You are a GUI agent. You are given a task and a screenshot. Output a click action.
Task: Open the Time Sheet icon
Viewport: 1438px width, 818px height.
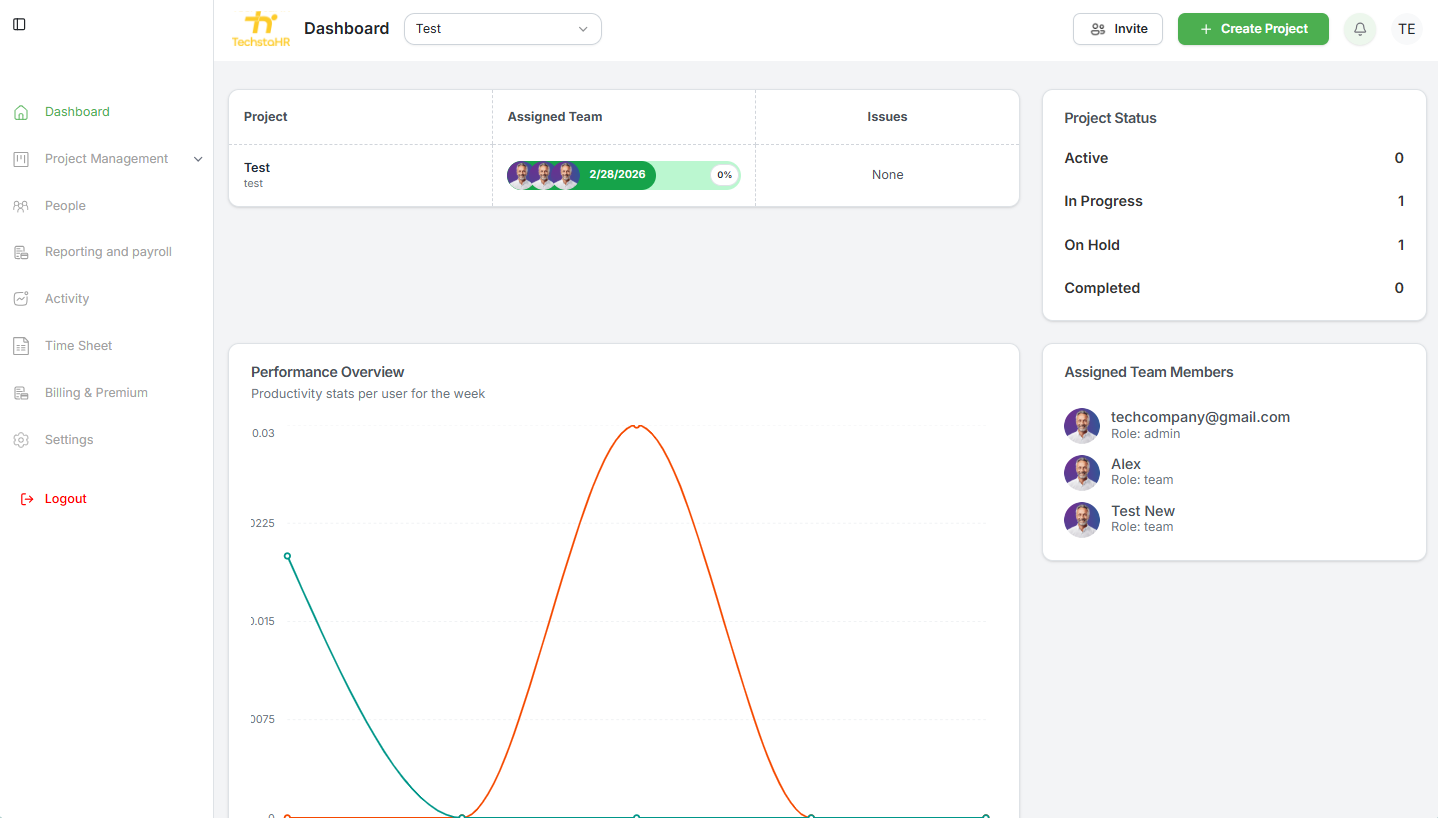pyautogui.click(x=20, y=345)
